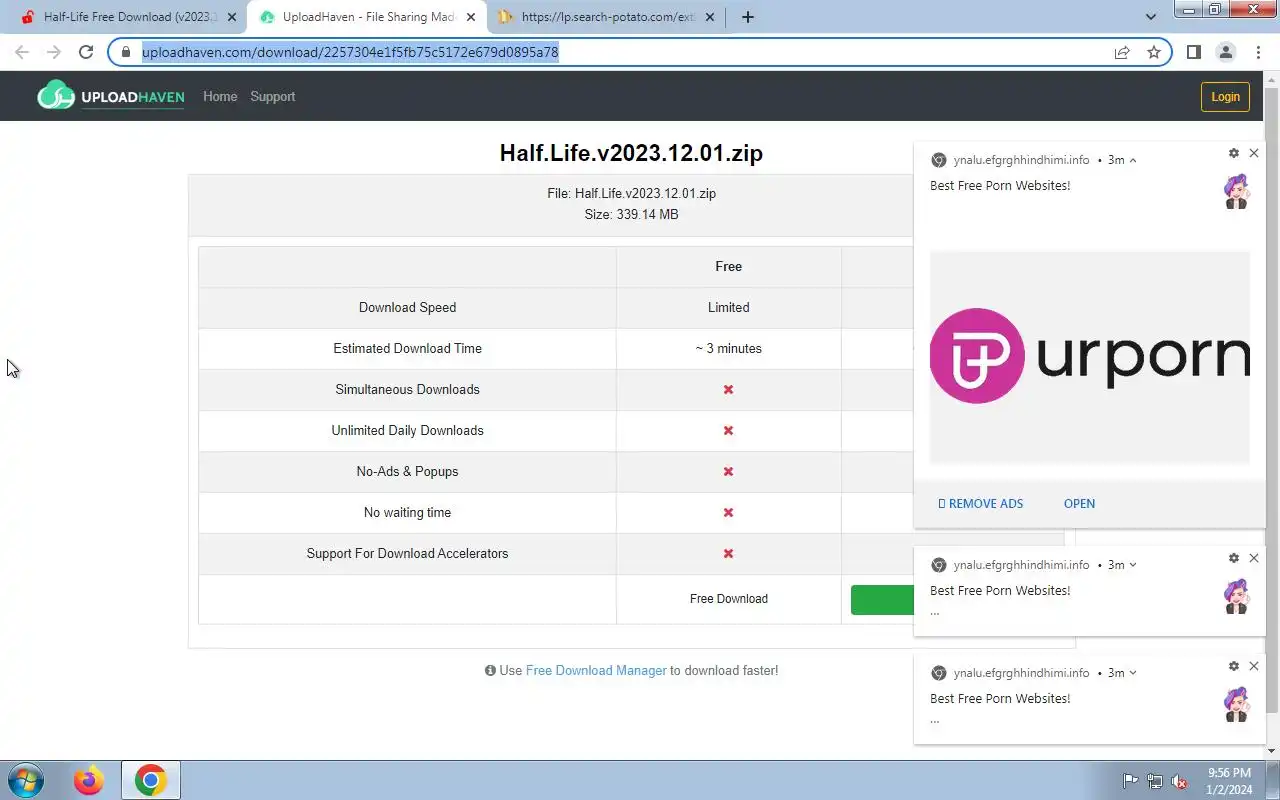
Task: Open settings gear on third notification
Action: (x=1234, y=666)
